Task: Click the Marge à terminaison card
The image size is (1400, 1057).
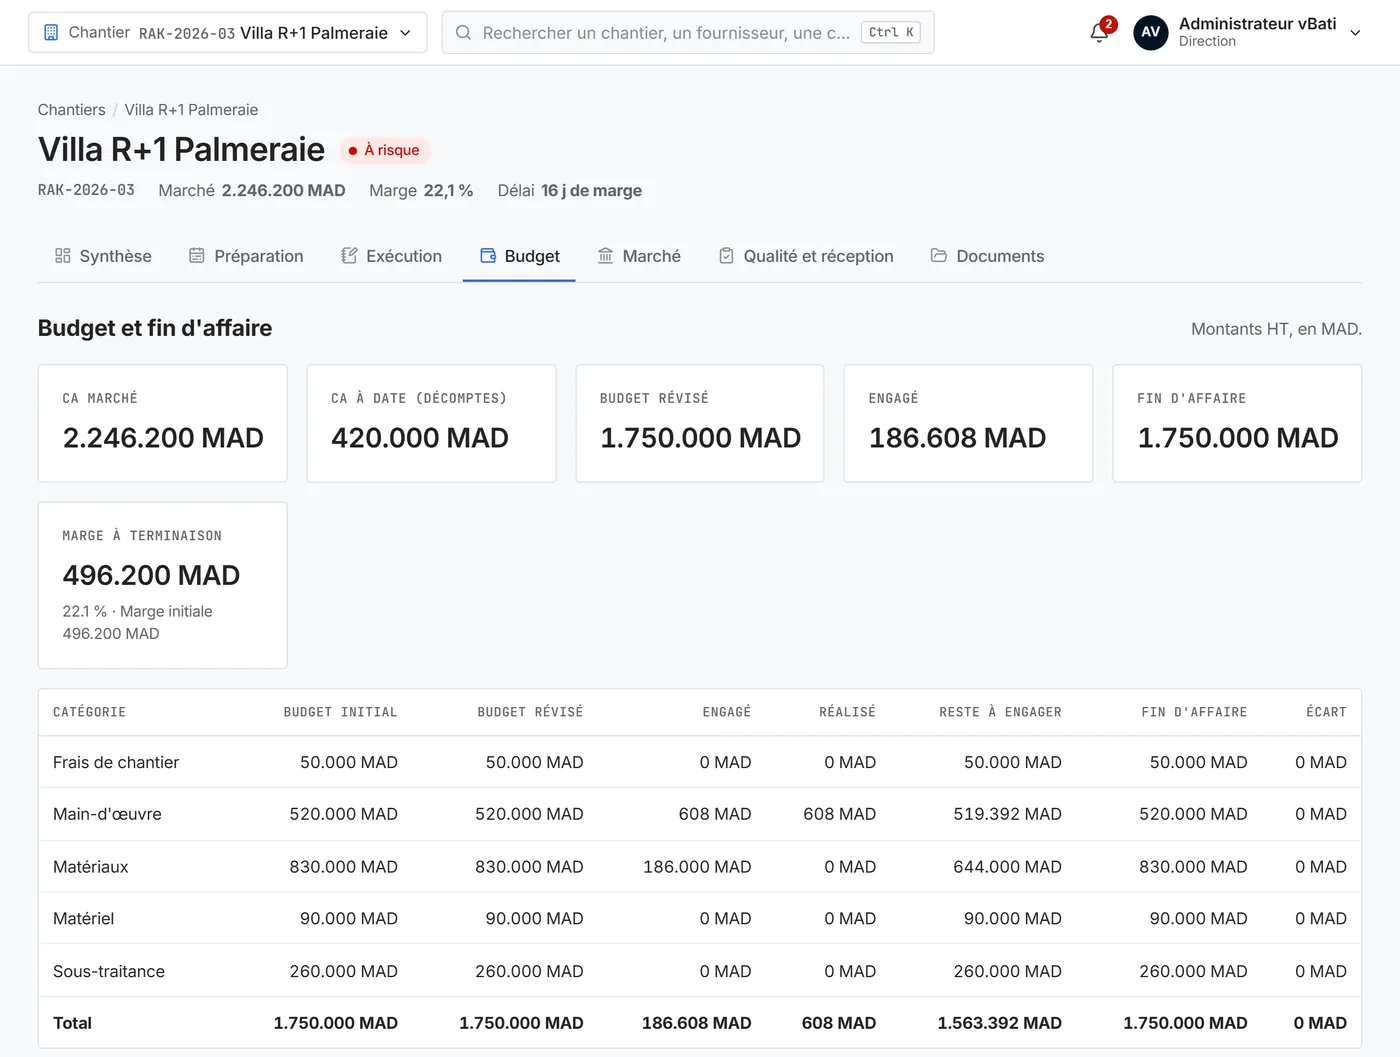Action: coord(163,585)
